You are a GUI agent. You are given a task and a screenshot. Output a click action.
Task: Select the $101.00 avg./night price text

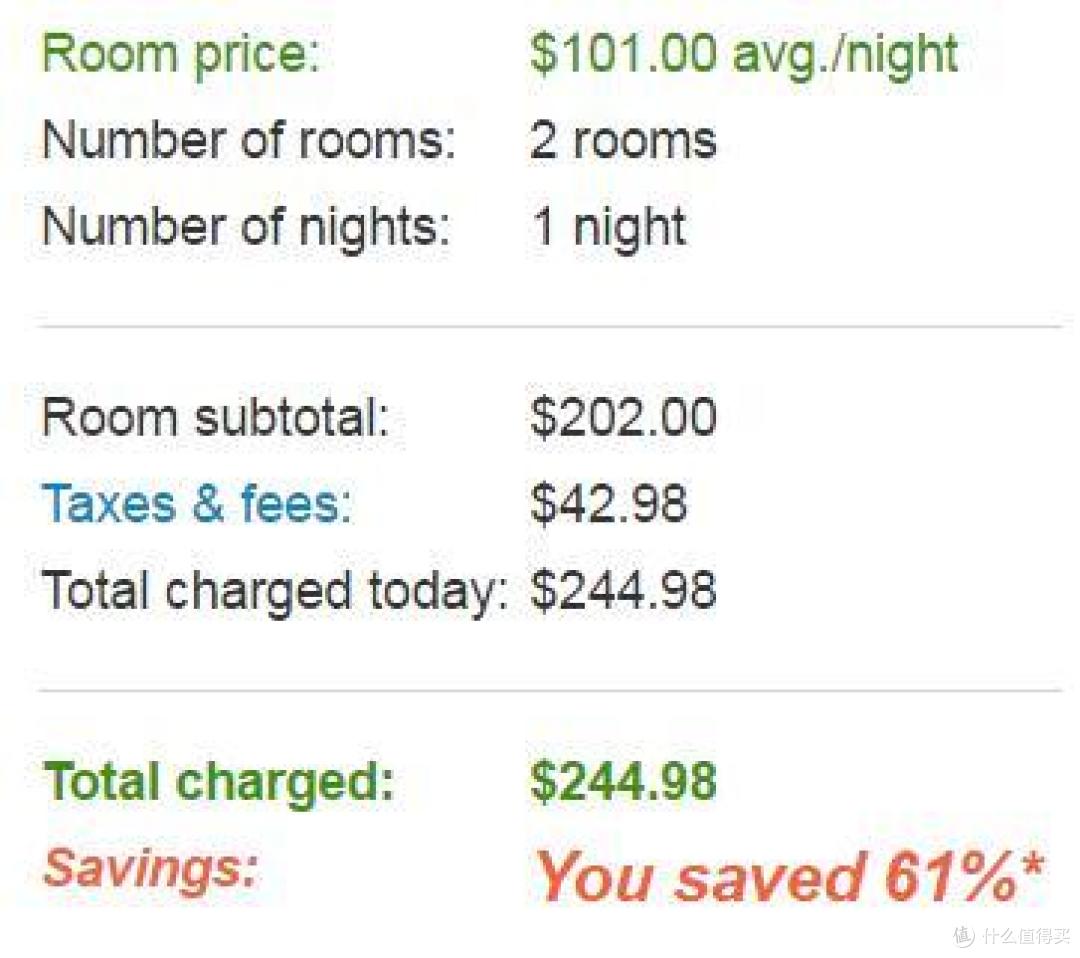coord(744,54)
